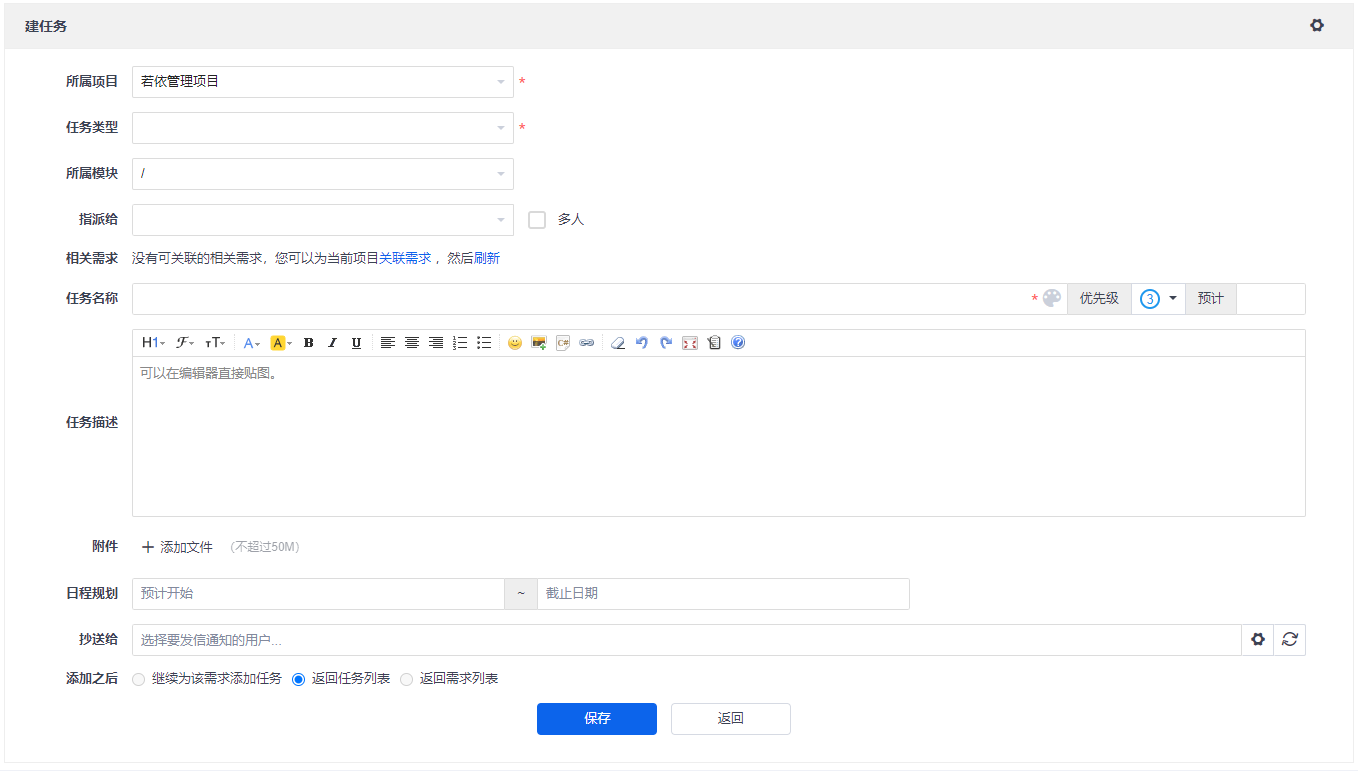Image resolution: width=1358 pixels, height=780 pixels.
Task: Click the insert image icon
Action: pos(539,343)
